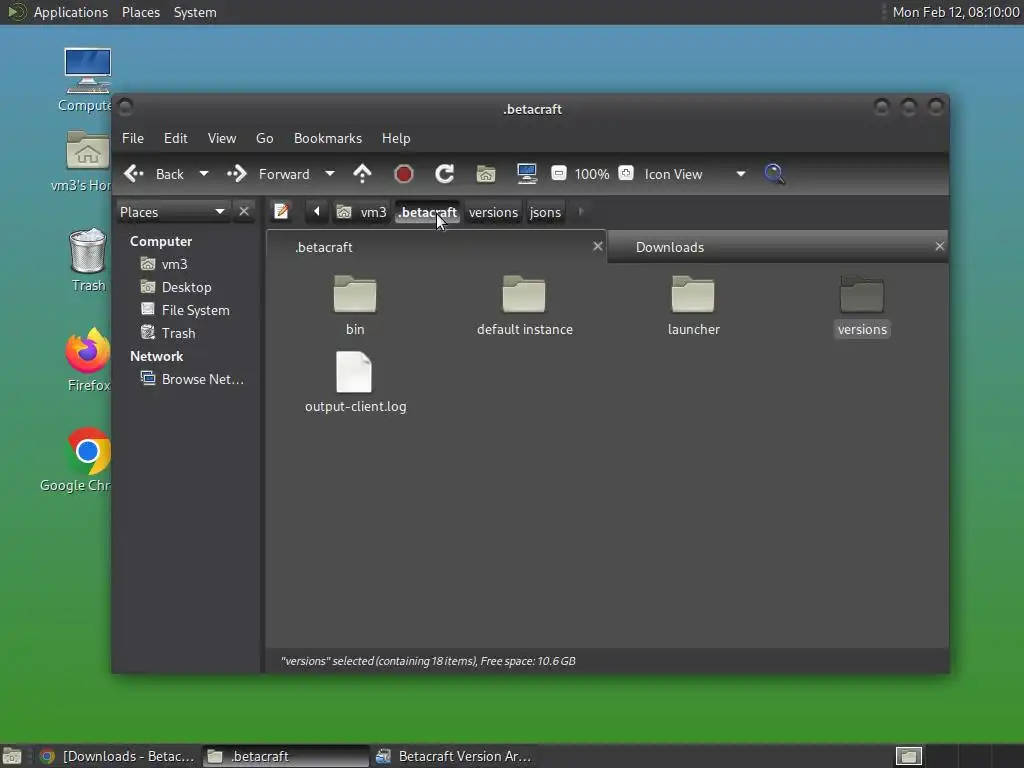Viewport: 1024px width, 768px height.
Task: Open Places menu in top panel
Action: pyautogui.click(x=140, y=12)
